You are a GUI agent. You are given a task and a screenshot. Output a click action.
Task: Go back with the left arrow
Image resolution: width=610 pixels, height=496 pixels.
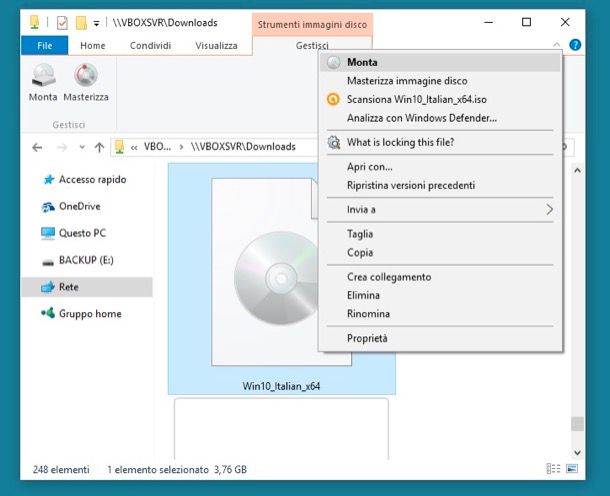37,147
